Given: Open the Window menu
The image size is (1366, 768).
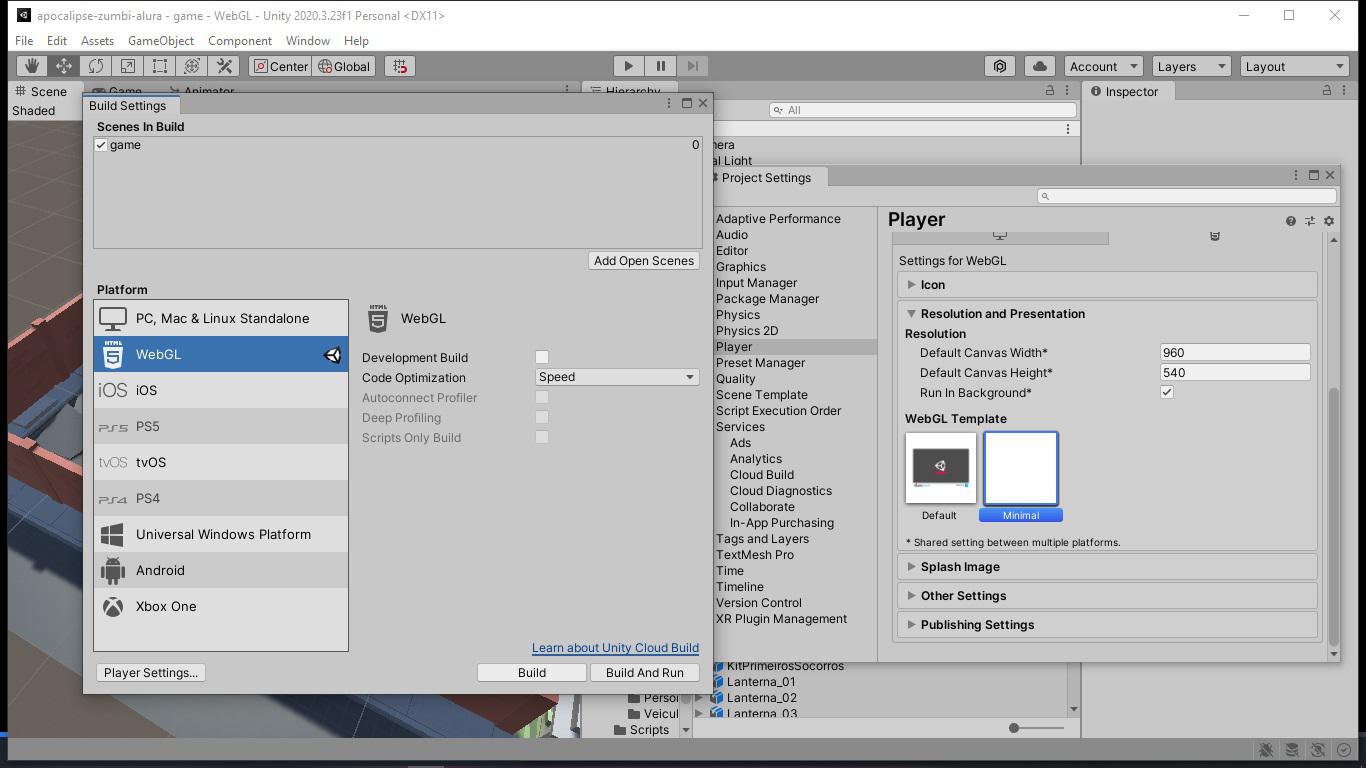Looking at the screenshot, I should click(308, 40).
